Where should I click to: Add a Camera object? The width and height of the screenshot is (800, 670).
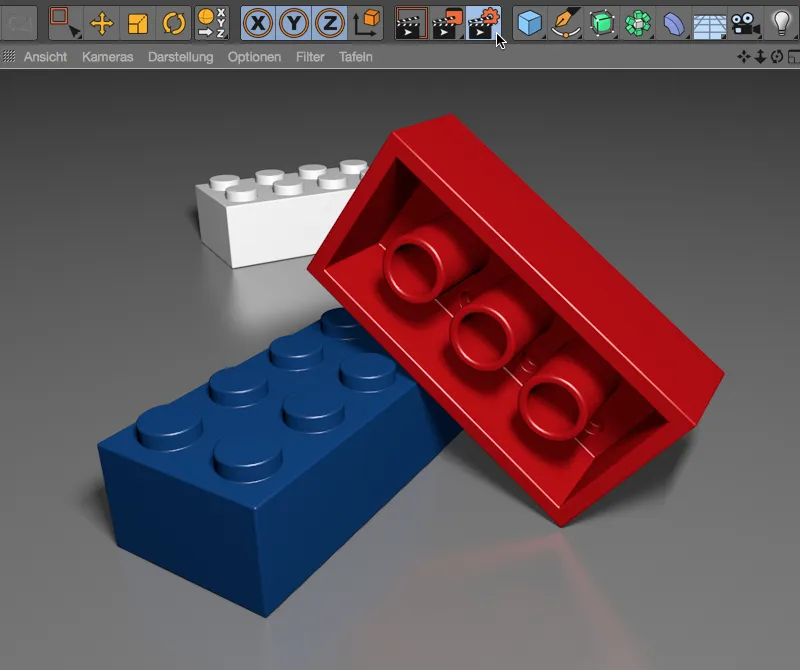[745, 23]
